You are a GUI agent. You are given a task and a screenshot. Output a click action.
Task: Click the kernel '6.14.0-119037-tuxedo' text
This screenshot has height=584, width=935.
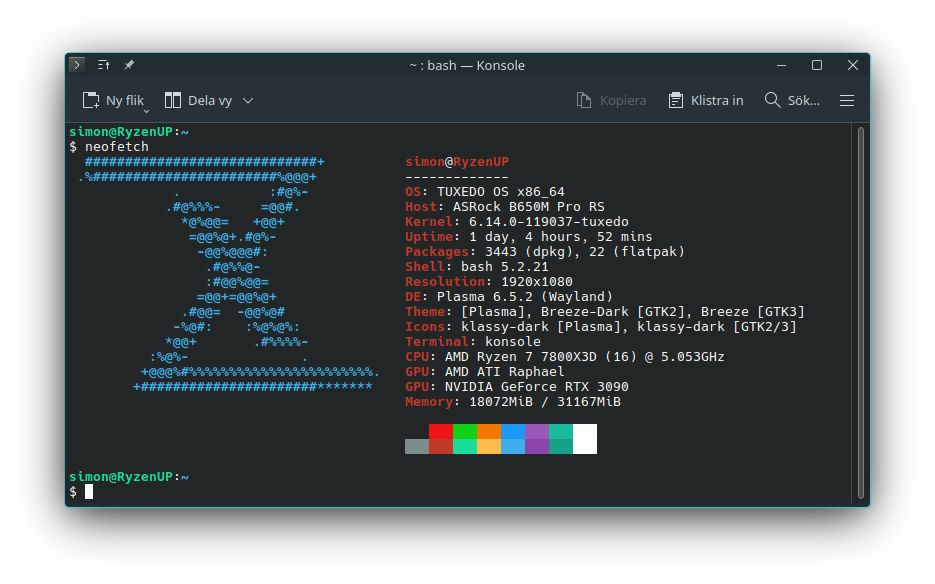click(549, 221)
